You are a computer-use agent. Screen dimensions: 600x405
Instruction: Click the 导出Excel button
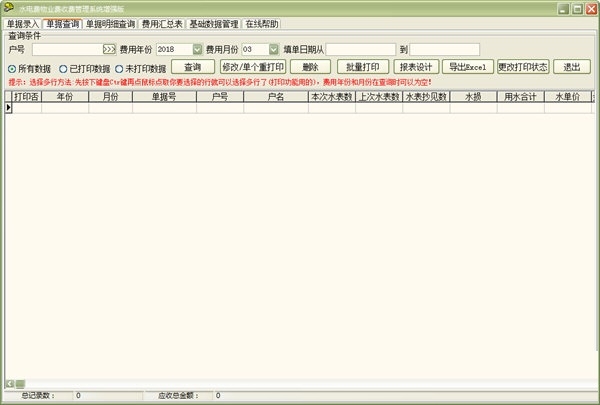(x=468, y=67)
